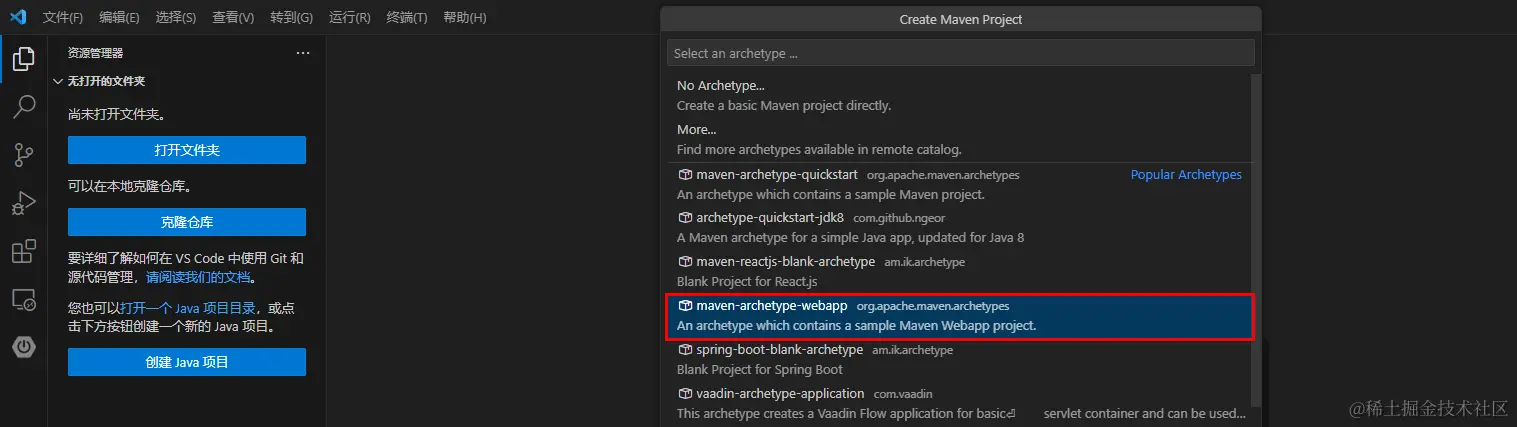
Task: Open the explorer More Actions ellipsis
Action: tap(303, 53)
